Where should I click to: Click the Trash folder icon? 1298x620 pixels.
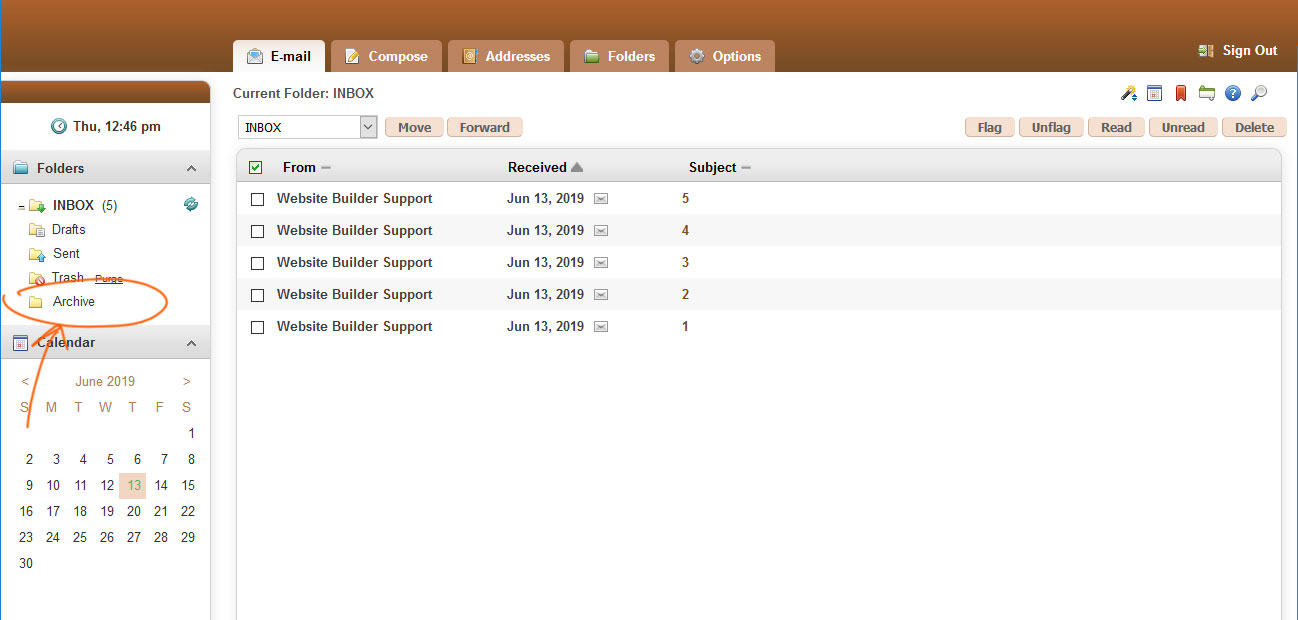(x=37, y=278)
